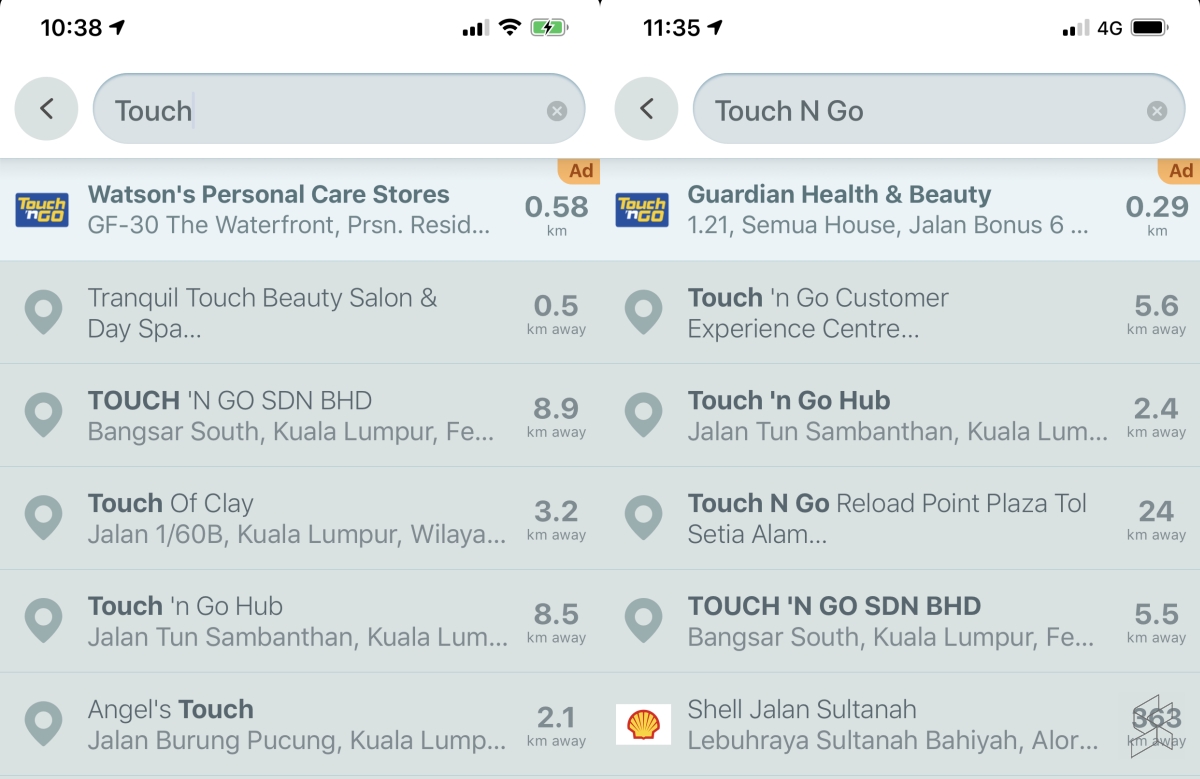Tap the back arrow beside "Touch N Go" search

[x=646, y=109]
